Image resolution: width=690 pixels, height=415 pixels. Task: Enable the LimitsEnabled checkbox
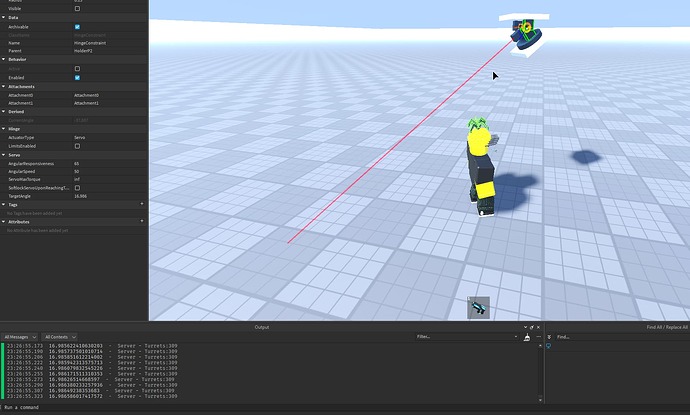pyautogui.click(x=77, y=146)
